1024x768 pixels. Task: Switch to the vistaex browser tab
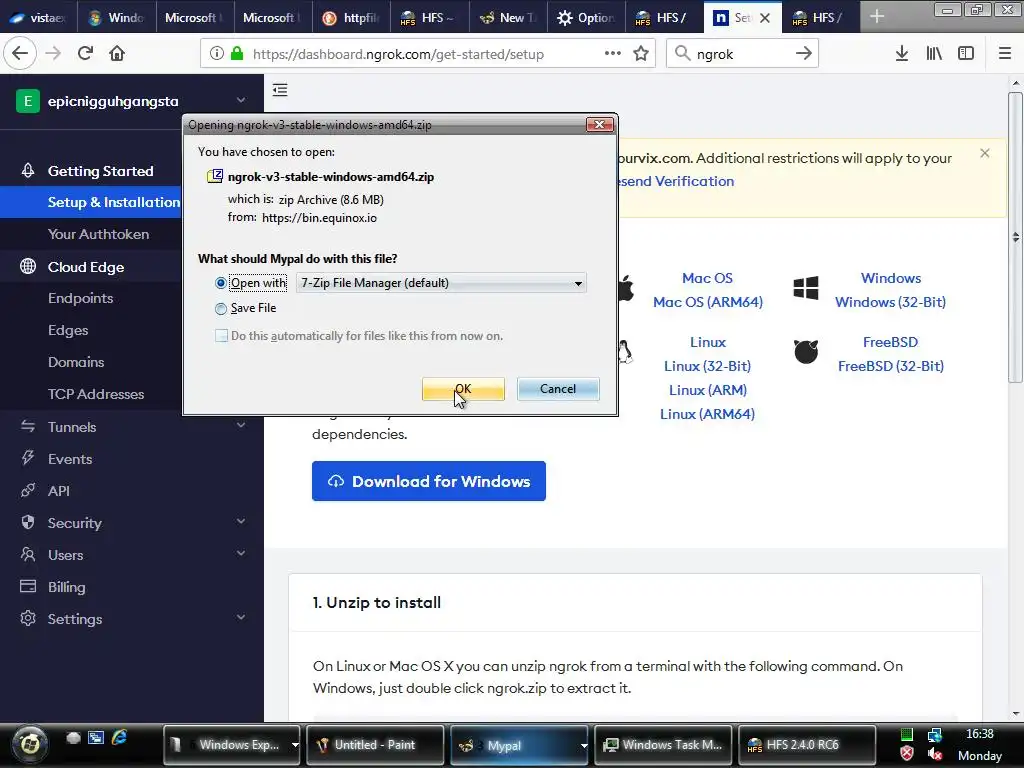[39, 18]
